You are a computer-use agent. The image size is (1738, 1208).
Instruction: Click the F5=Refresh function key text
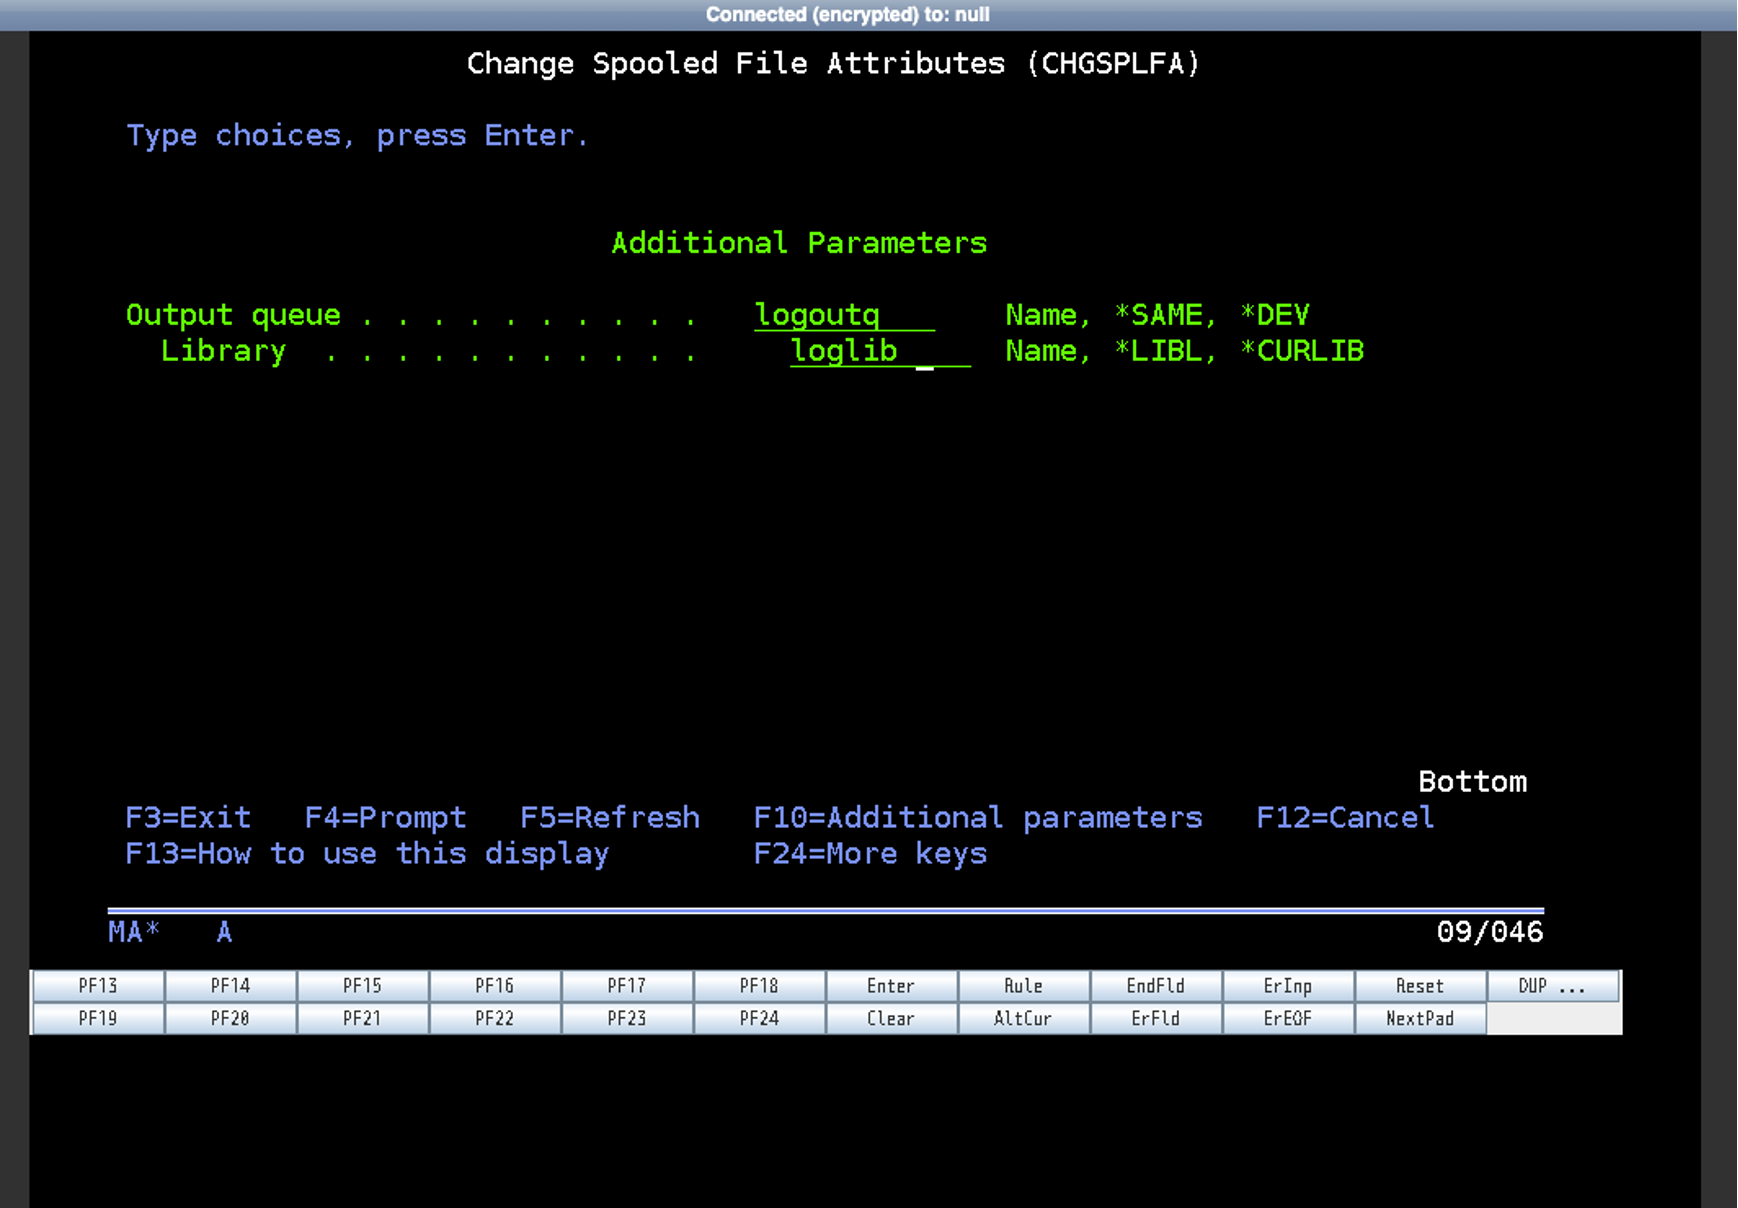[610, 818]
